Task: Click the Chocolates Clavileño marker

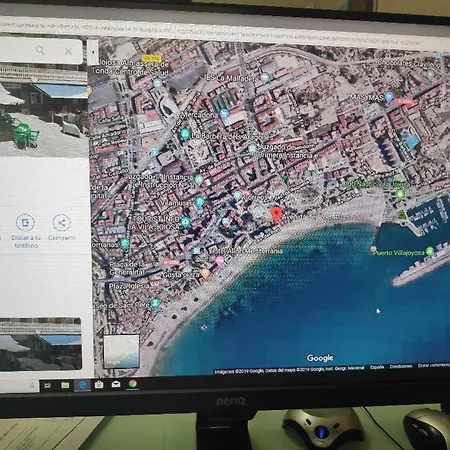Action: (x=431, y=75)
